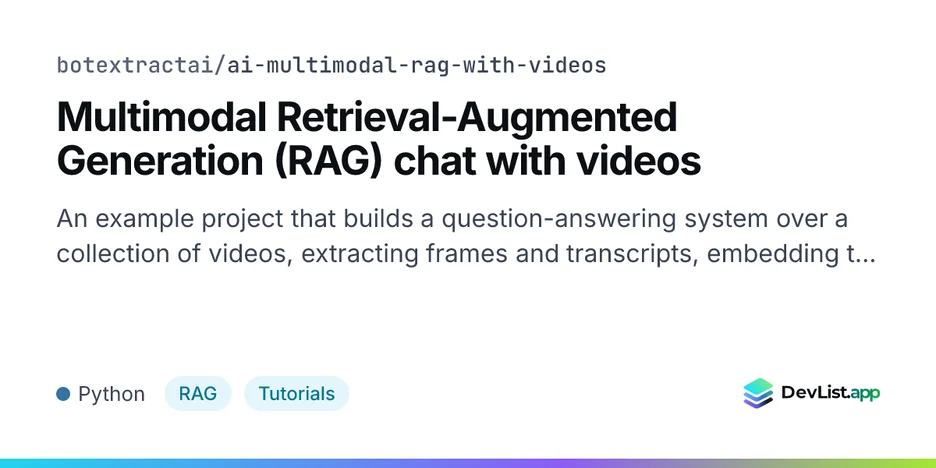The height and width of the screenshot is (468, 936).
Task: Click the Python language label
Action: 112,395
